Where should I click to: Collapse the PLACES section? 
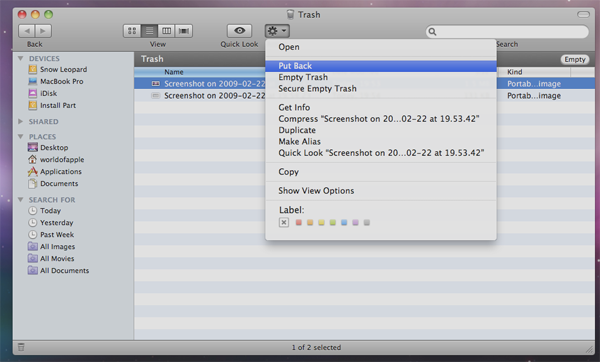coord(21,137)
